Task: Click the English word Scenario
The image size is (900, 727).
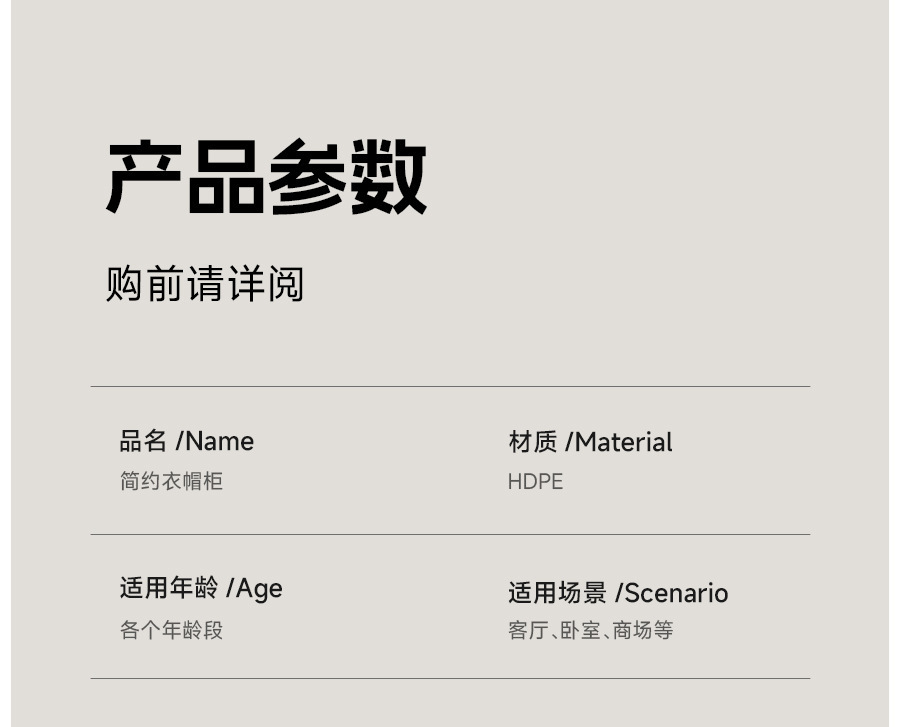Action: pos(676,593)
